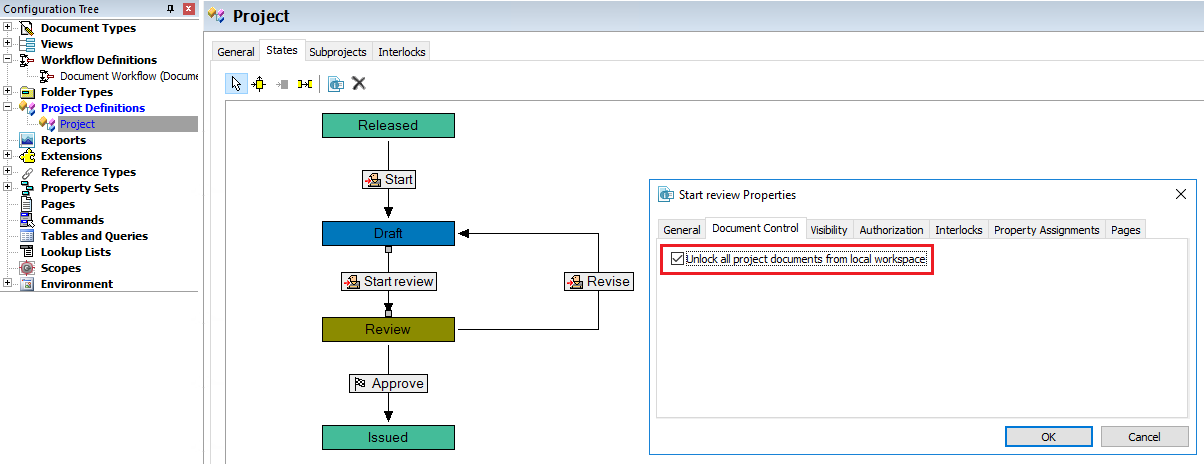
Task: Open properties via the toolbar properties icon
Action: pos(336,84)
